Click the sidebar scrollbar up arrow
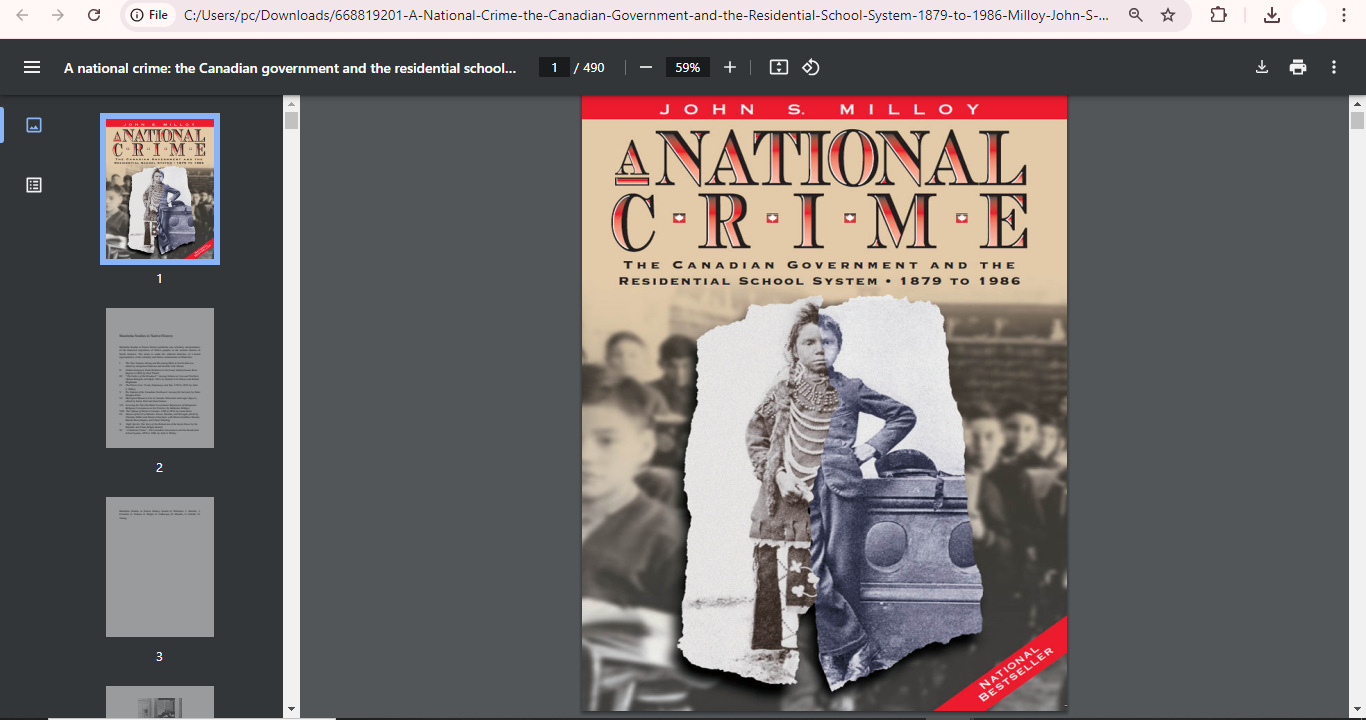1366x720 pixels. 291,103
